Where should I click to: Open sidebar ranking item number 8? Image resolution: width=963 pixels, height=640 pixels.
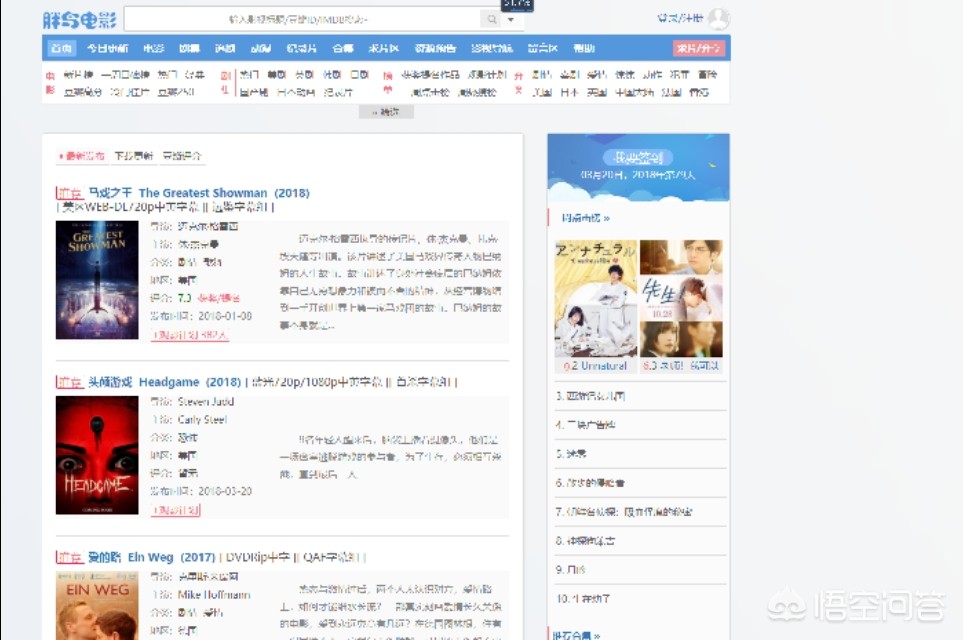coord(585,541)
